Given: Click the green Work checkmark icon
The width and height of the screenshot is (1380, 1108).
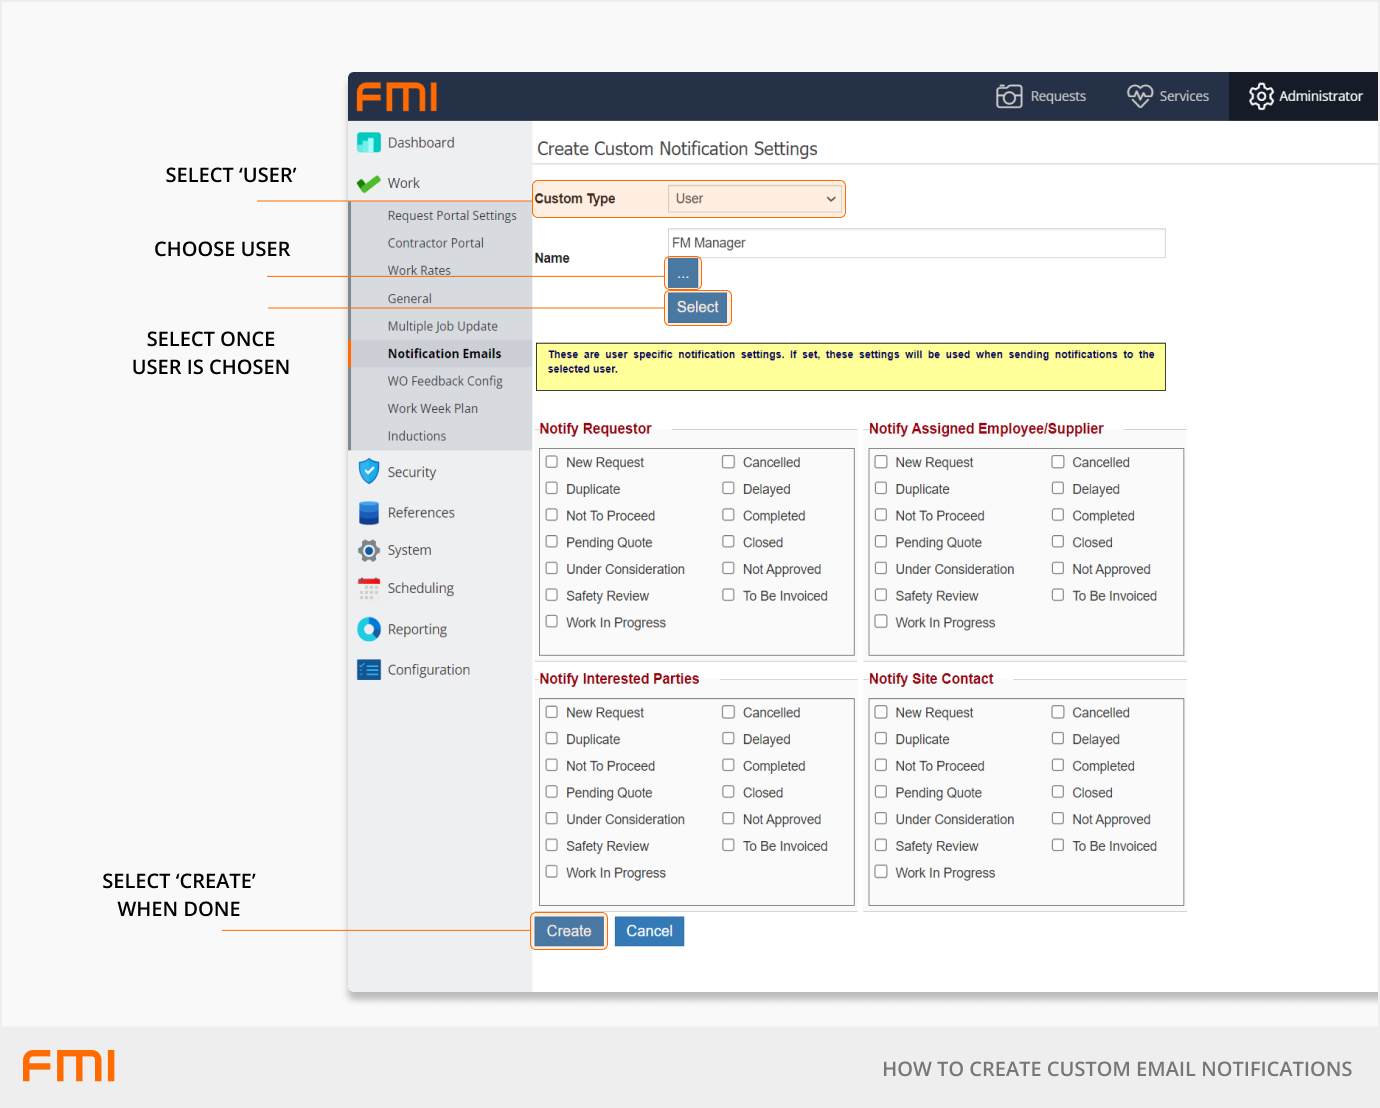Looking at the screenshot, I should (368, 183).
